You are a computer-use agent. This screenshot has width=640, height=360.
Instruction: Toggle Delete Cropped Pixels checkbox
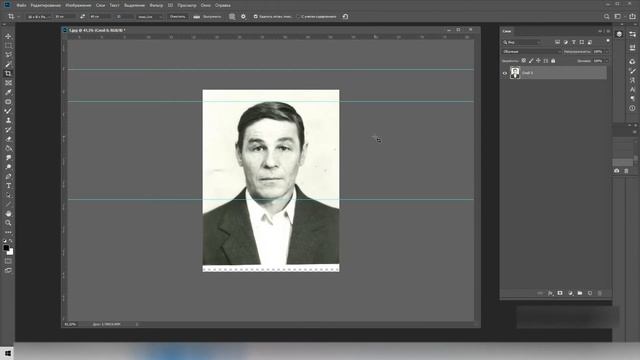pos(256,17)
